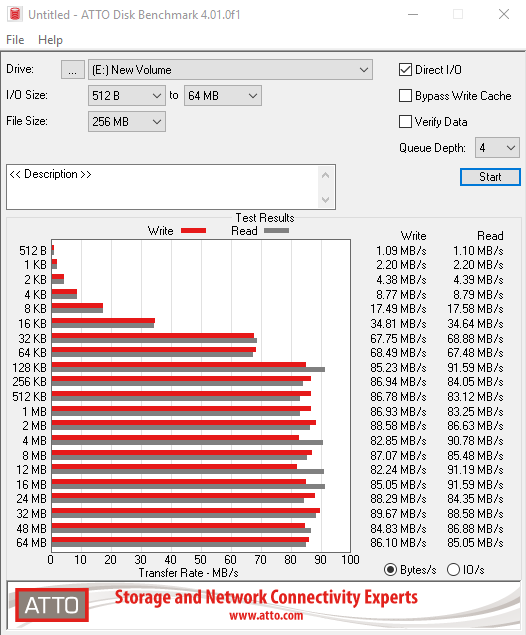Click the ATTO Disk Benchmark title bar icon
The height and width of the screenshot is (635, 526).
tap(15, 14)
